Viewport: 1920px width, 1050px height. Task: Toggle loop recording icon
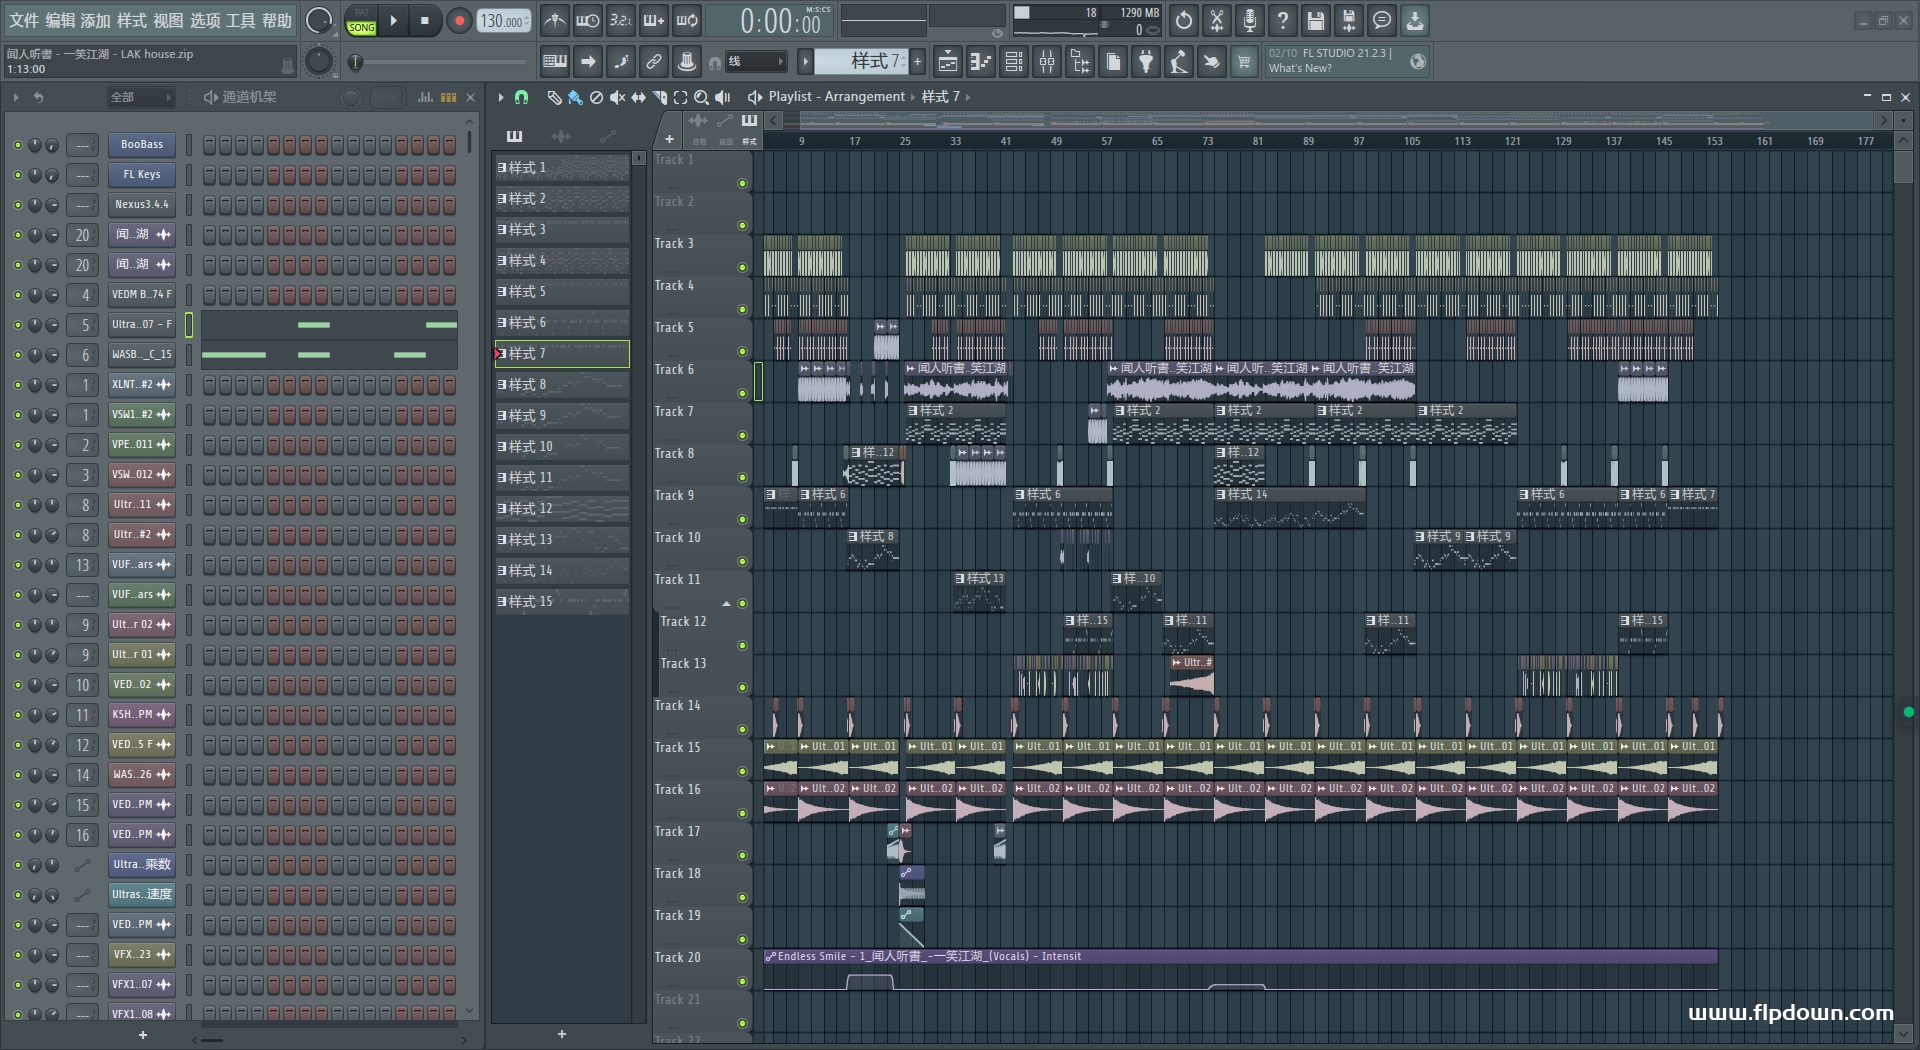point(687,20)
